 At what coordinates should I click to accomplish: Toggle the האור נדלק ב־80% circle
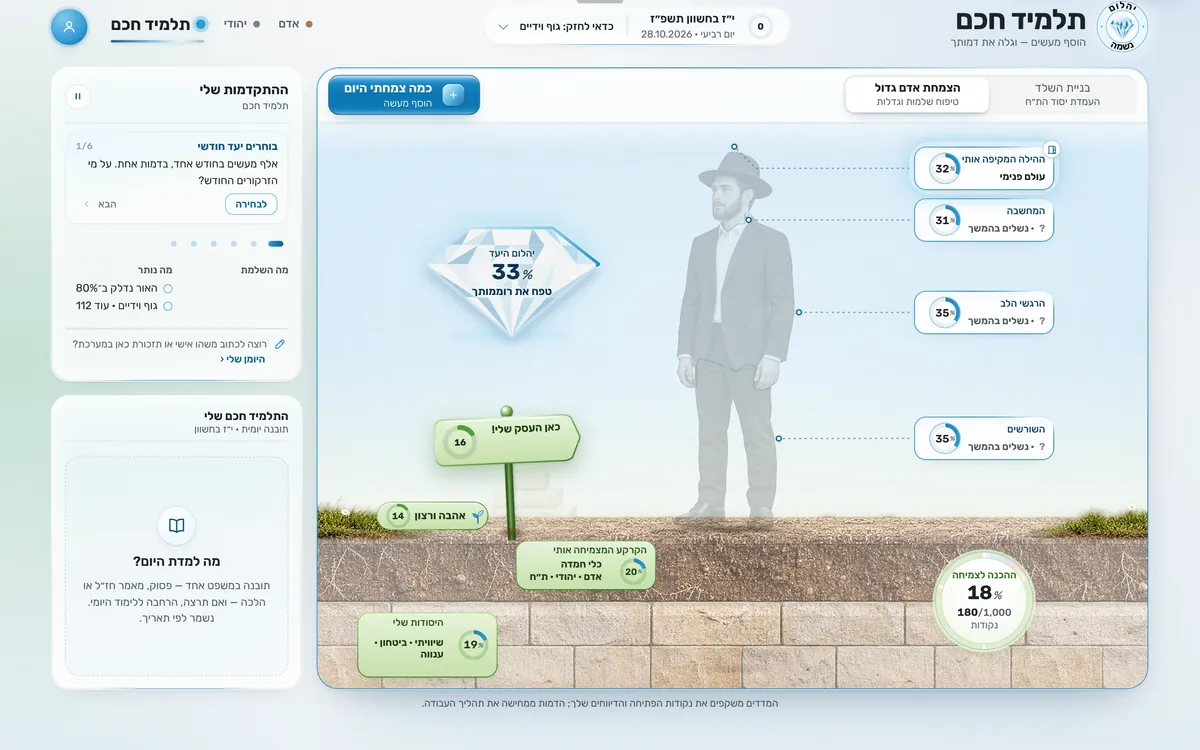pos(167,288)
